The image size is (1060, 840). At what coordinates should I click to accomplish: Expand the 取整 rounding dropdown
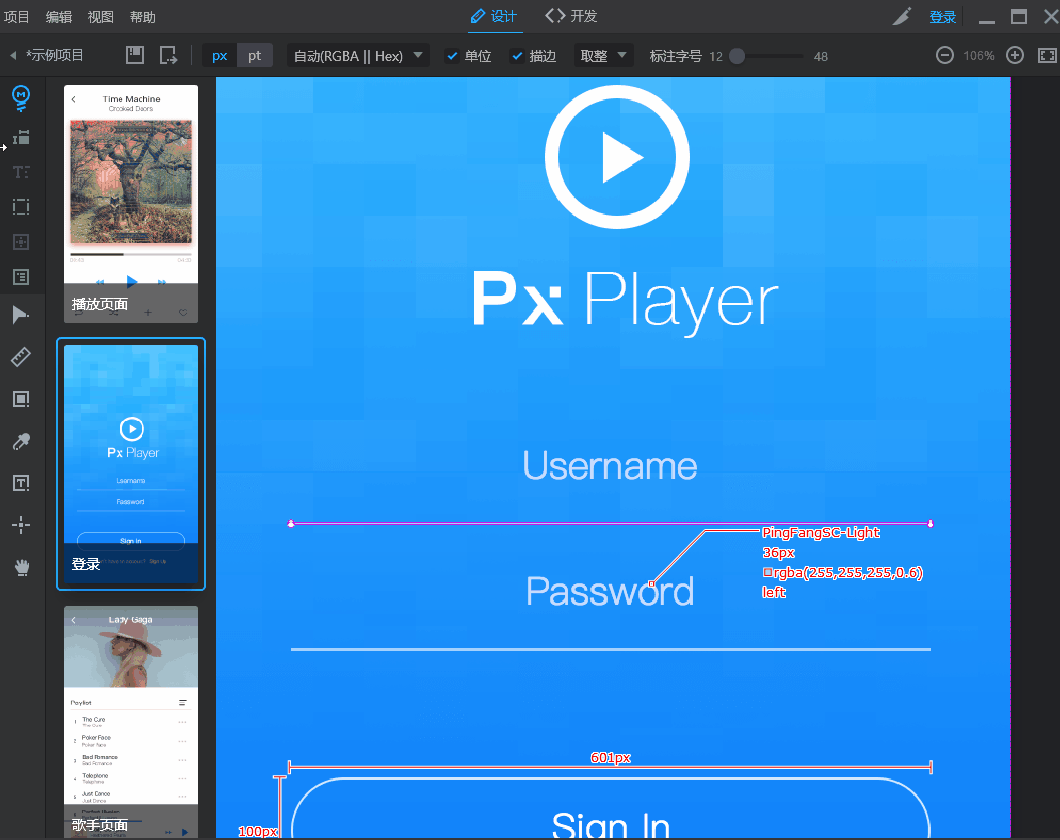pos(604,55)
